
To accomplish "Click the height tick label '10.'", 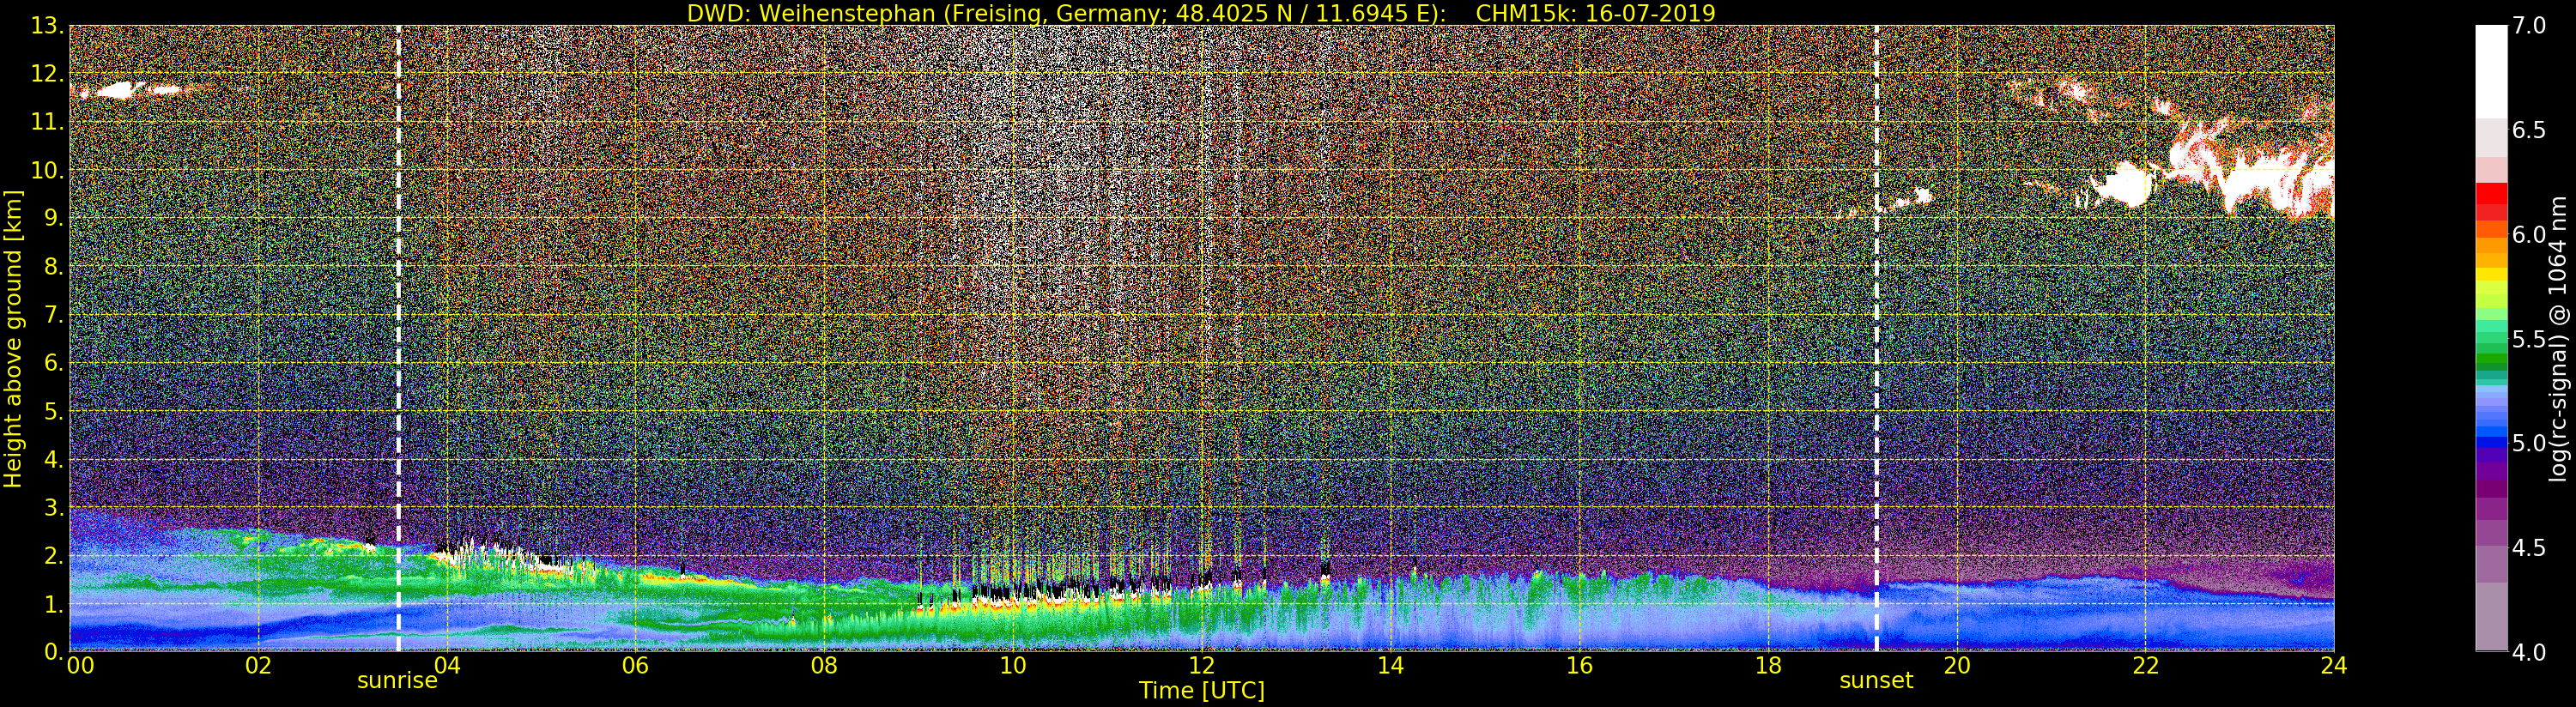I will [x=47, y=170].
